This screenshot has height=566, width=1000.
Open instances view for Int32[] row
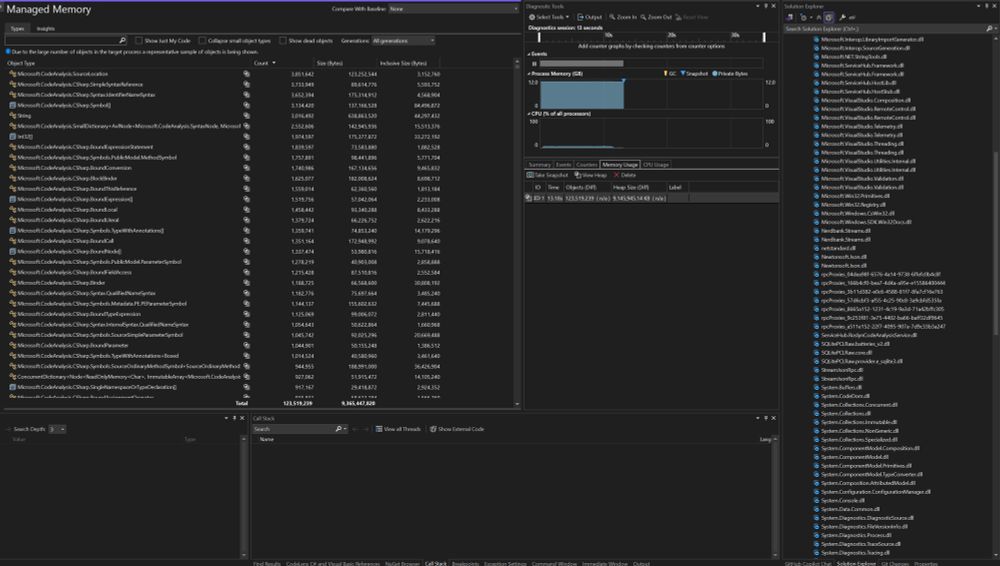coord(246,137)
